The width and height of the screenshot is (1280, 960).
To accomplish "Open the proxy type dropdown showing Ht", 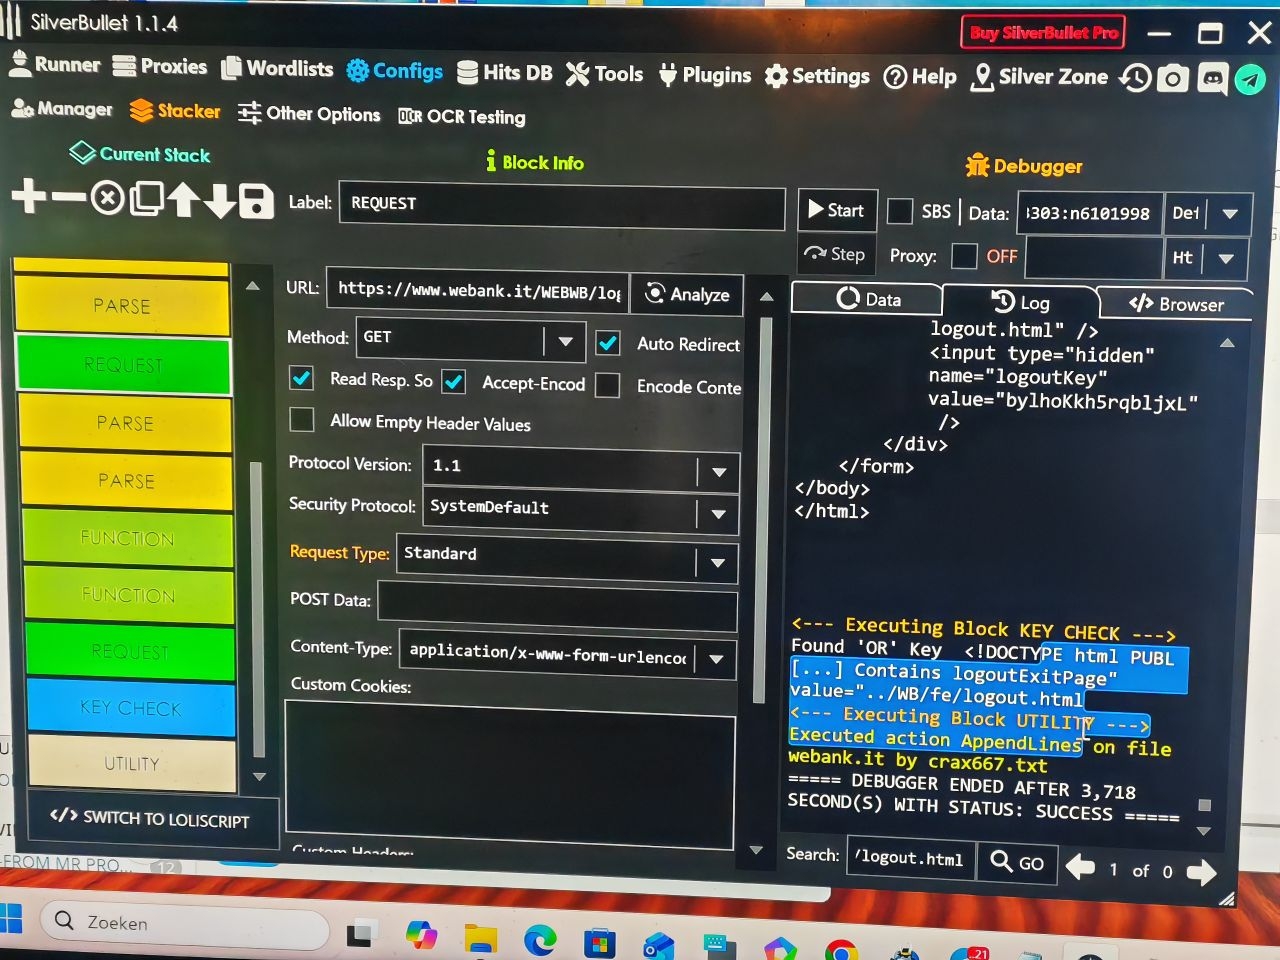I will pyautogui.click(x=1206, y=258).
